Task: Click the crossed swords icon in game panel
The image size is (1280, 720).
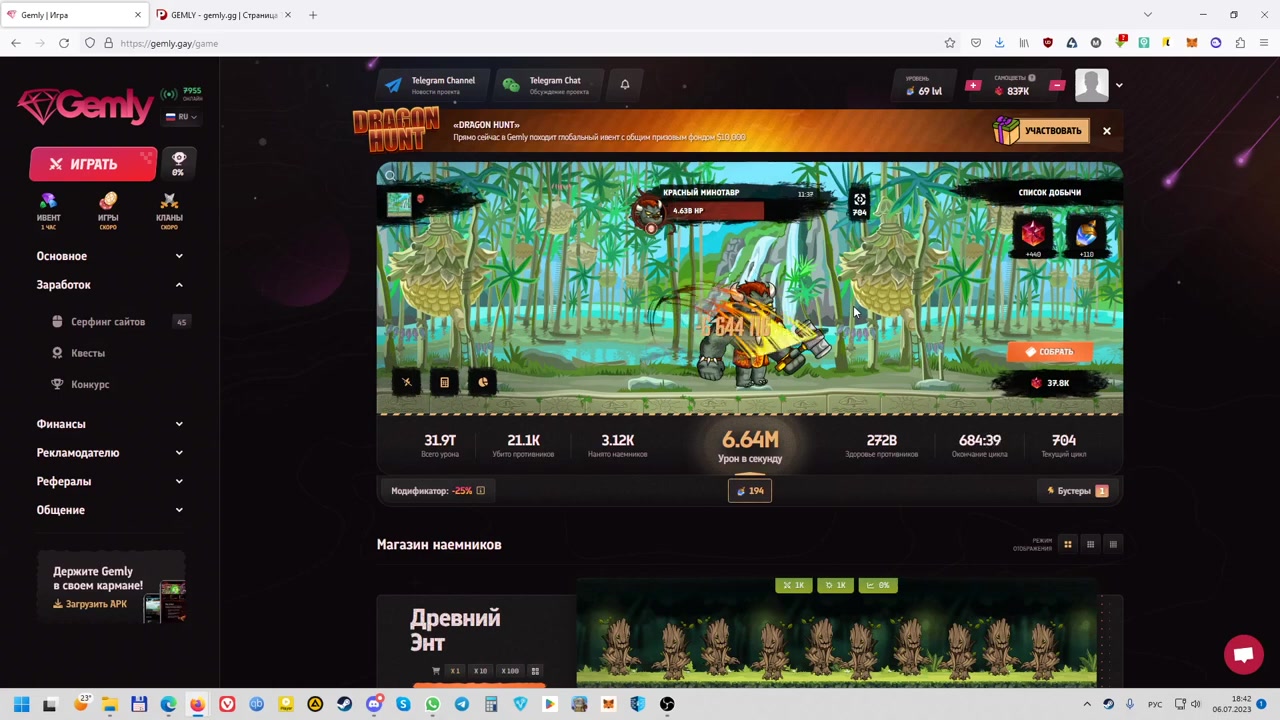Action: [407, 382]
